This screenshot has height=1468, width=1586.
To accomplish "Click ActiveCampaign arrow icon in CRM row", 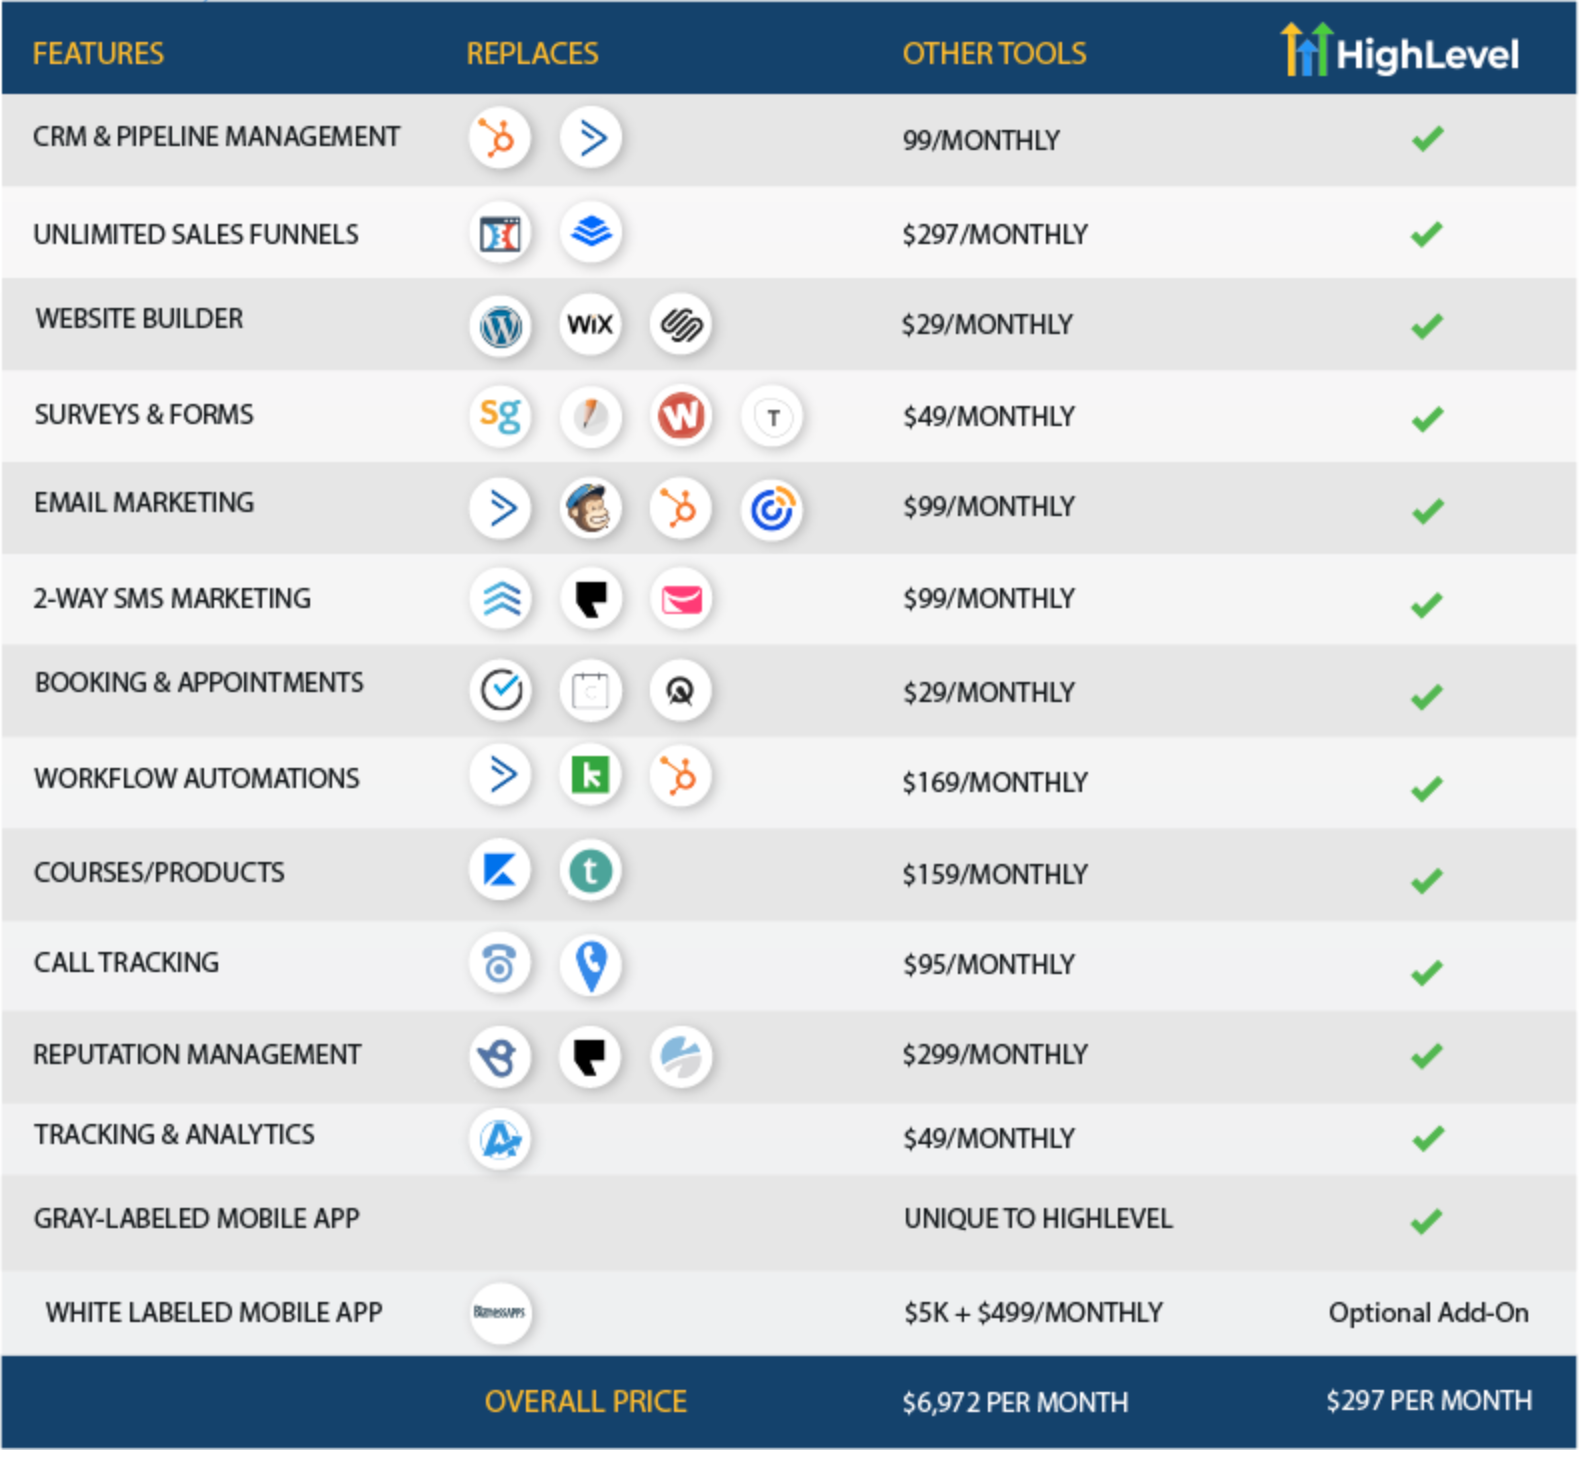I will click(590, 138).
